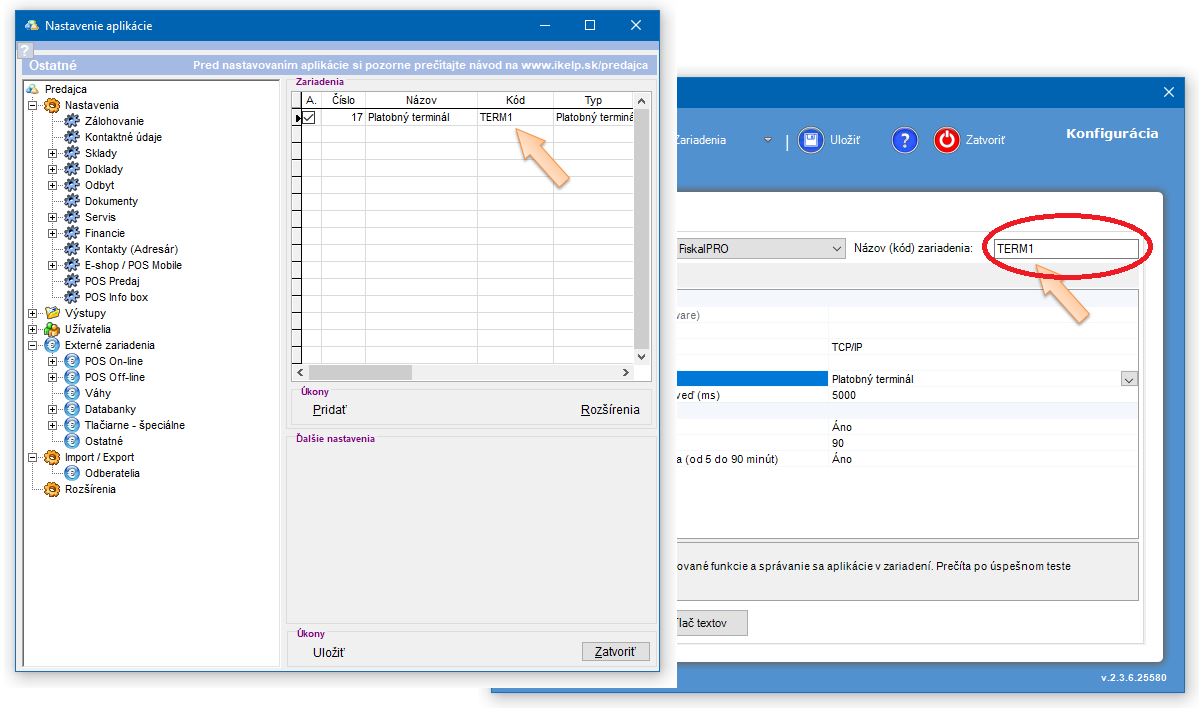Open the Výstupy folder icon
The height and width of the screenshot is (713, 1203).
pyautogui.click(x=52, y=313)
